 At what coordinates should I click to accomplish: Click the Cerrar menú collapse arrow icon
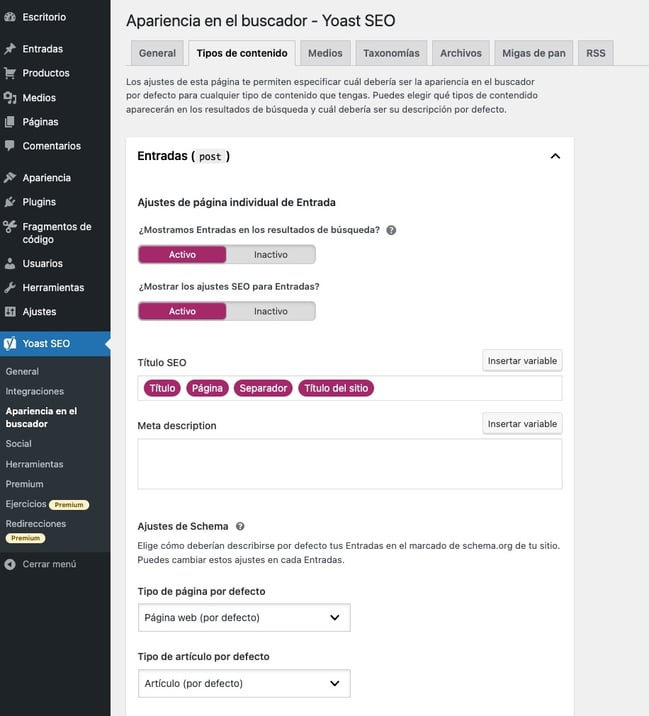(10, 564)
